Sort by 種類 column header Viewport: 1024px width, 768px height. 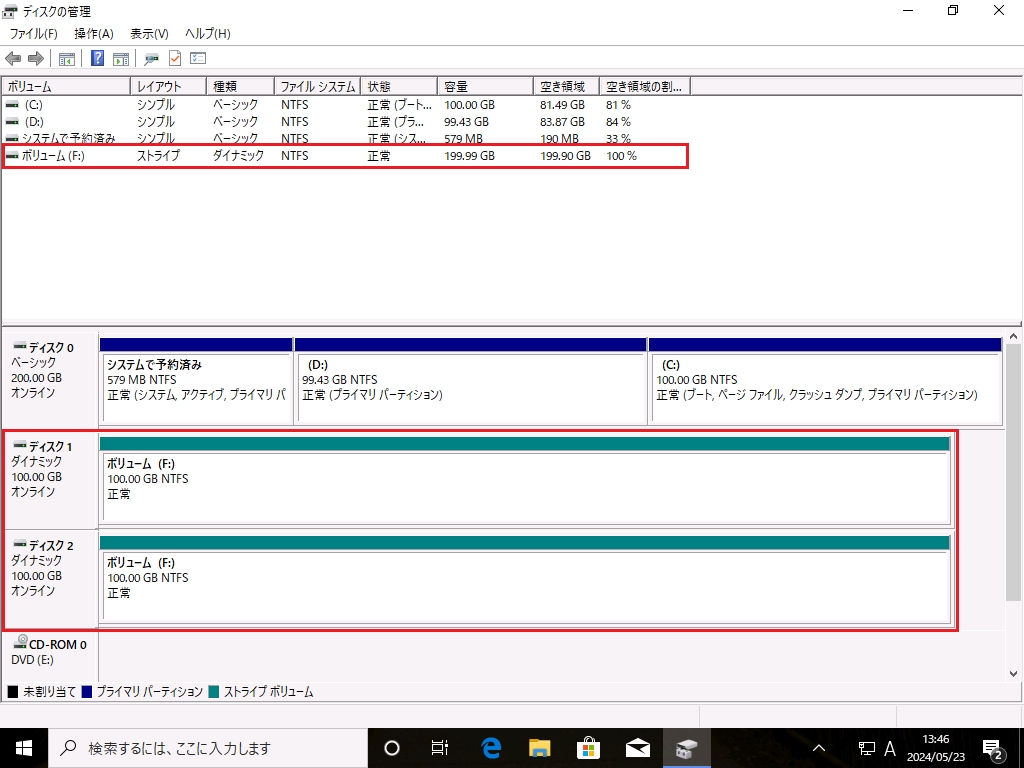pos(240,86)
